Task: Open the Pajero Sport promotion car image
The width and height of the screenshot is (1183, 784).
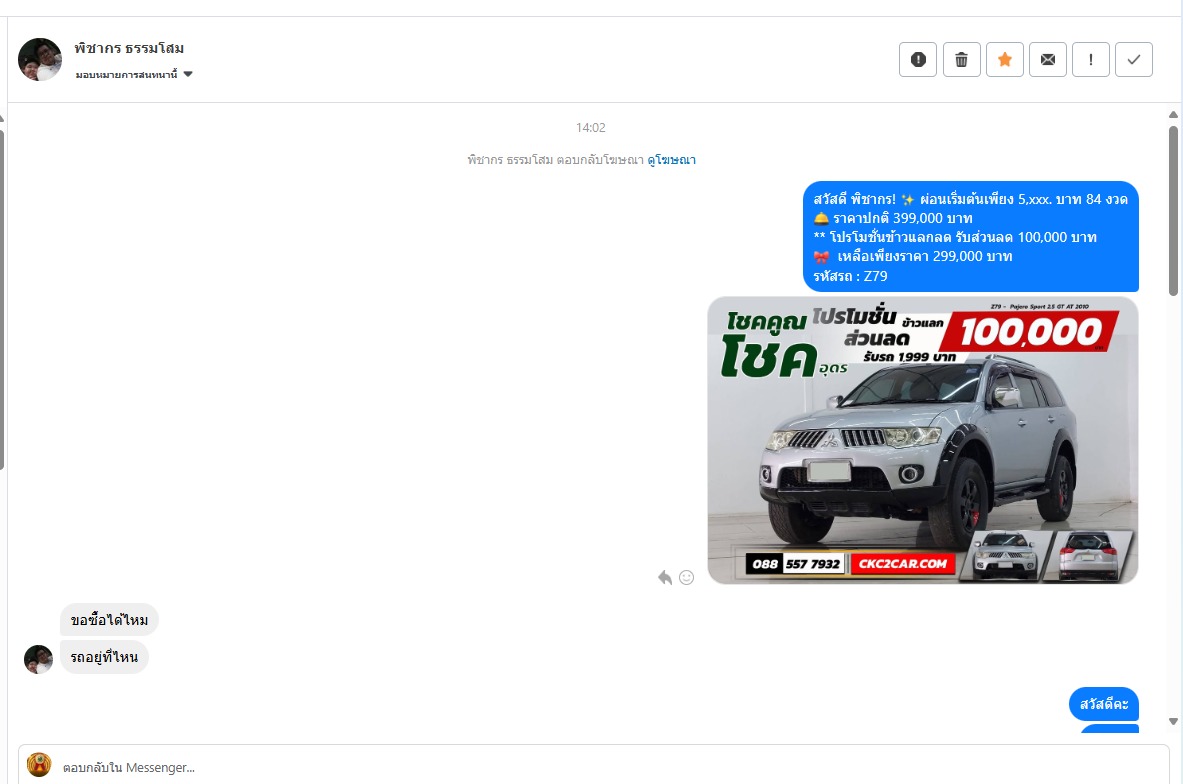Action: point(923,440)
